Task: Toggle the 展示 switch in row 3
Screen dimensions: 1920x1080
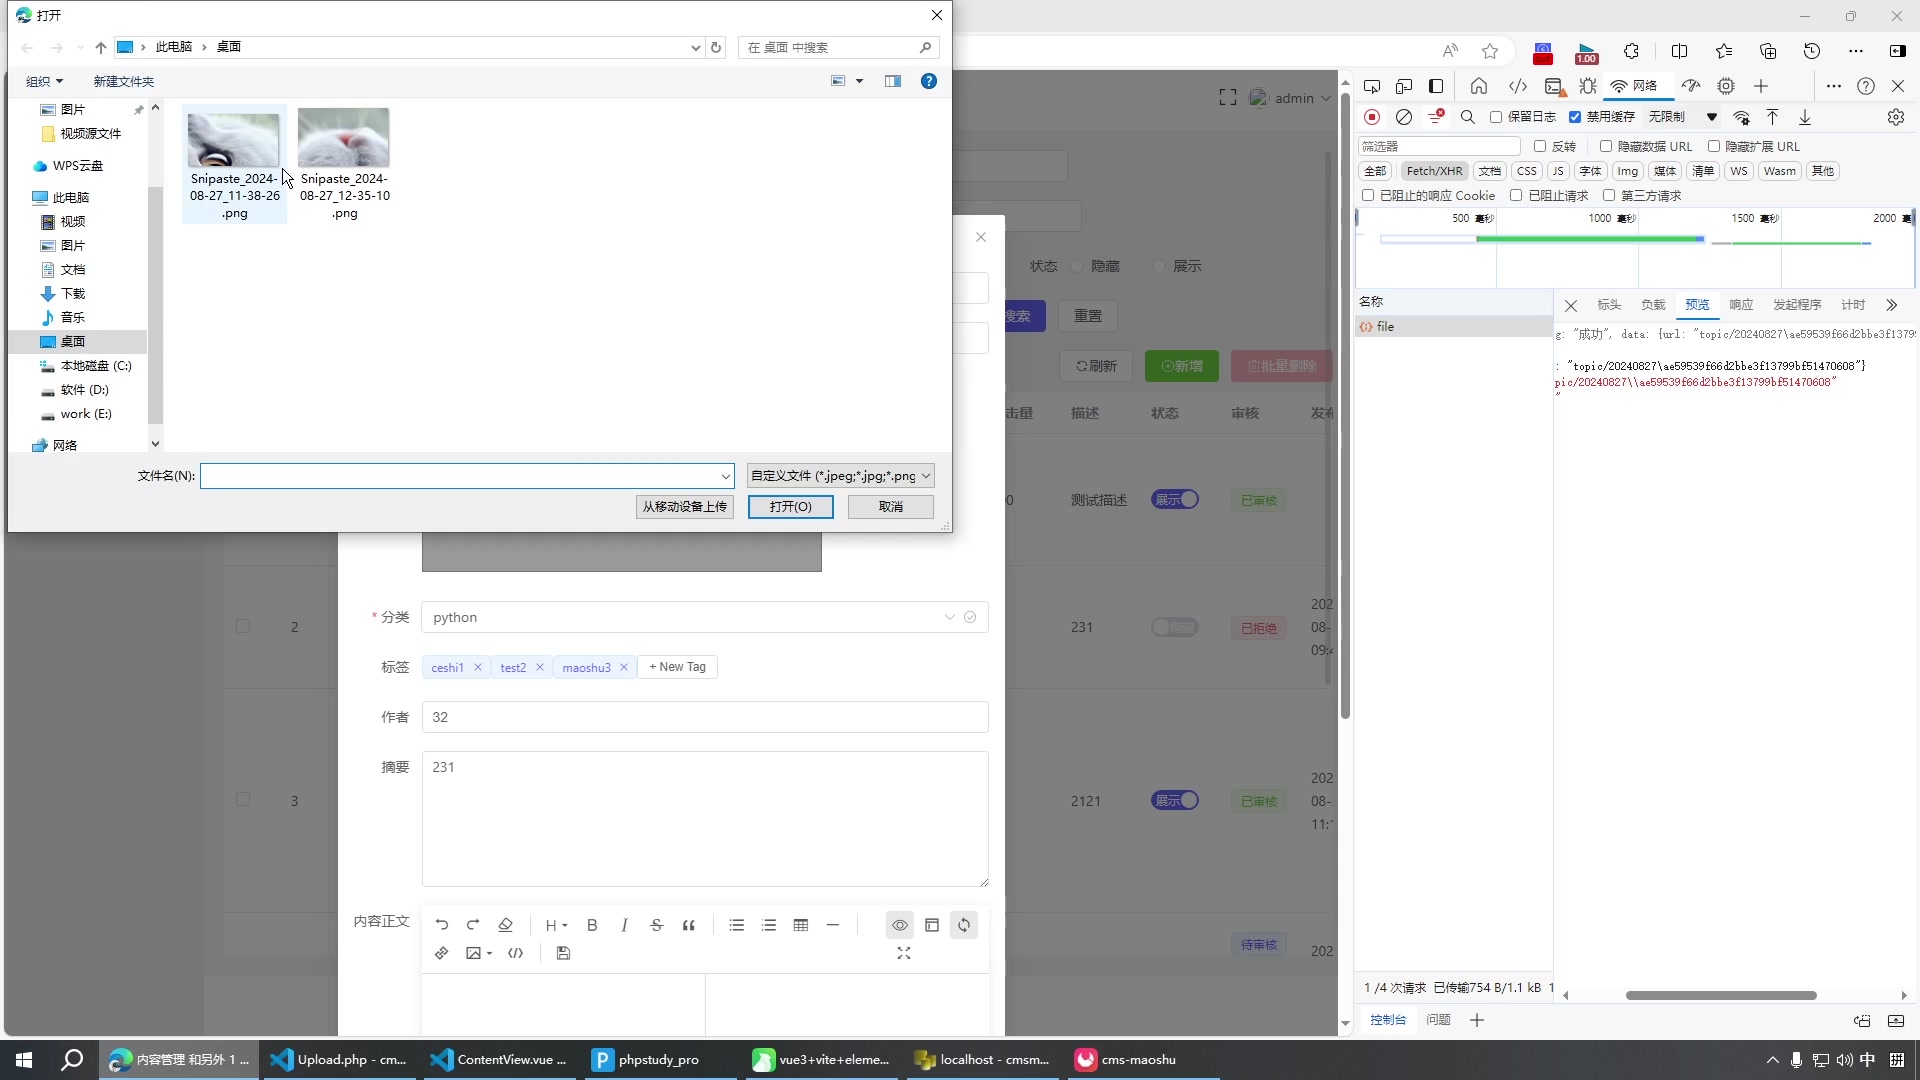Action: 1175,800
